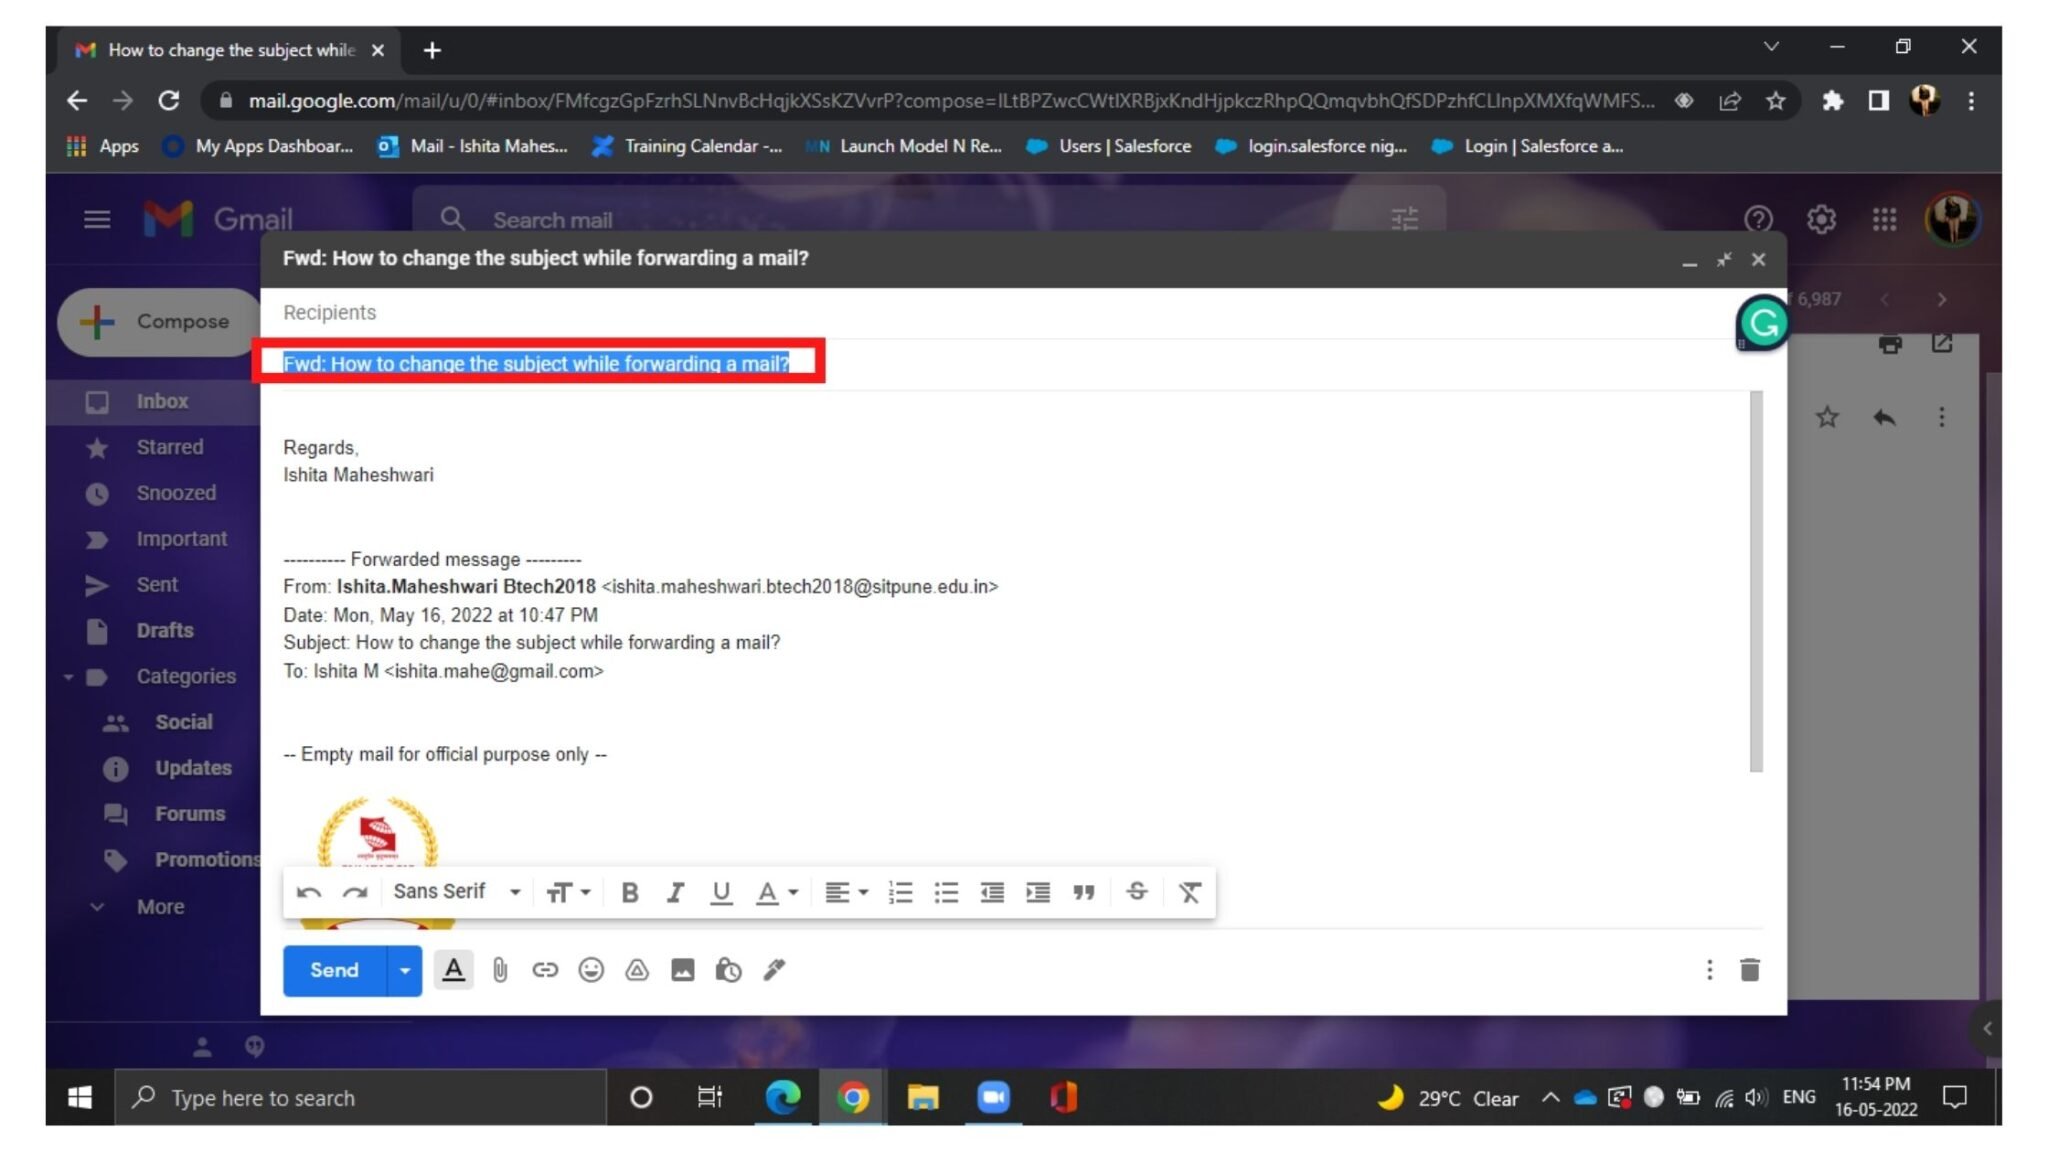Click the Insert link icon

coord(545,970)
